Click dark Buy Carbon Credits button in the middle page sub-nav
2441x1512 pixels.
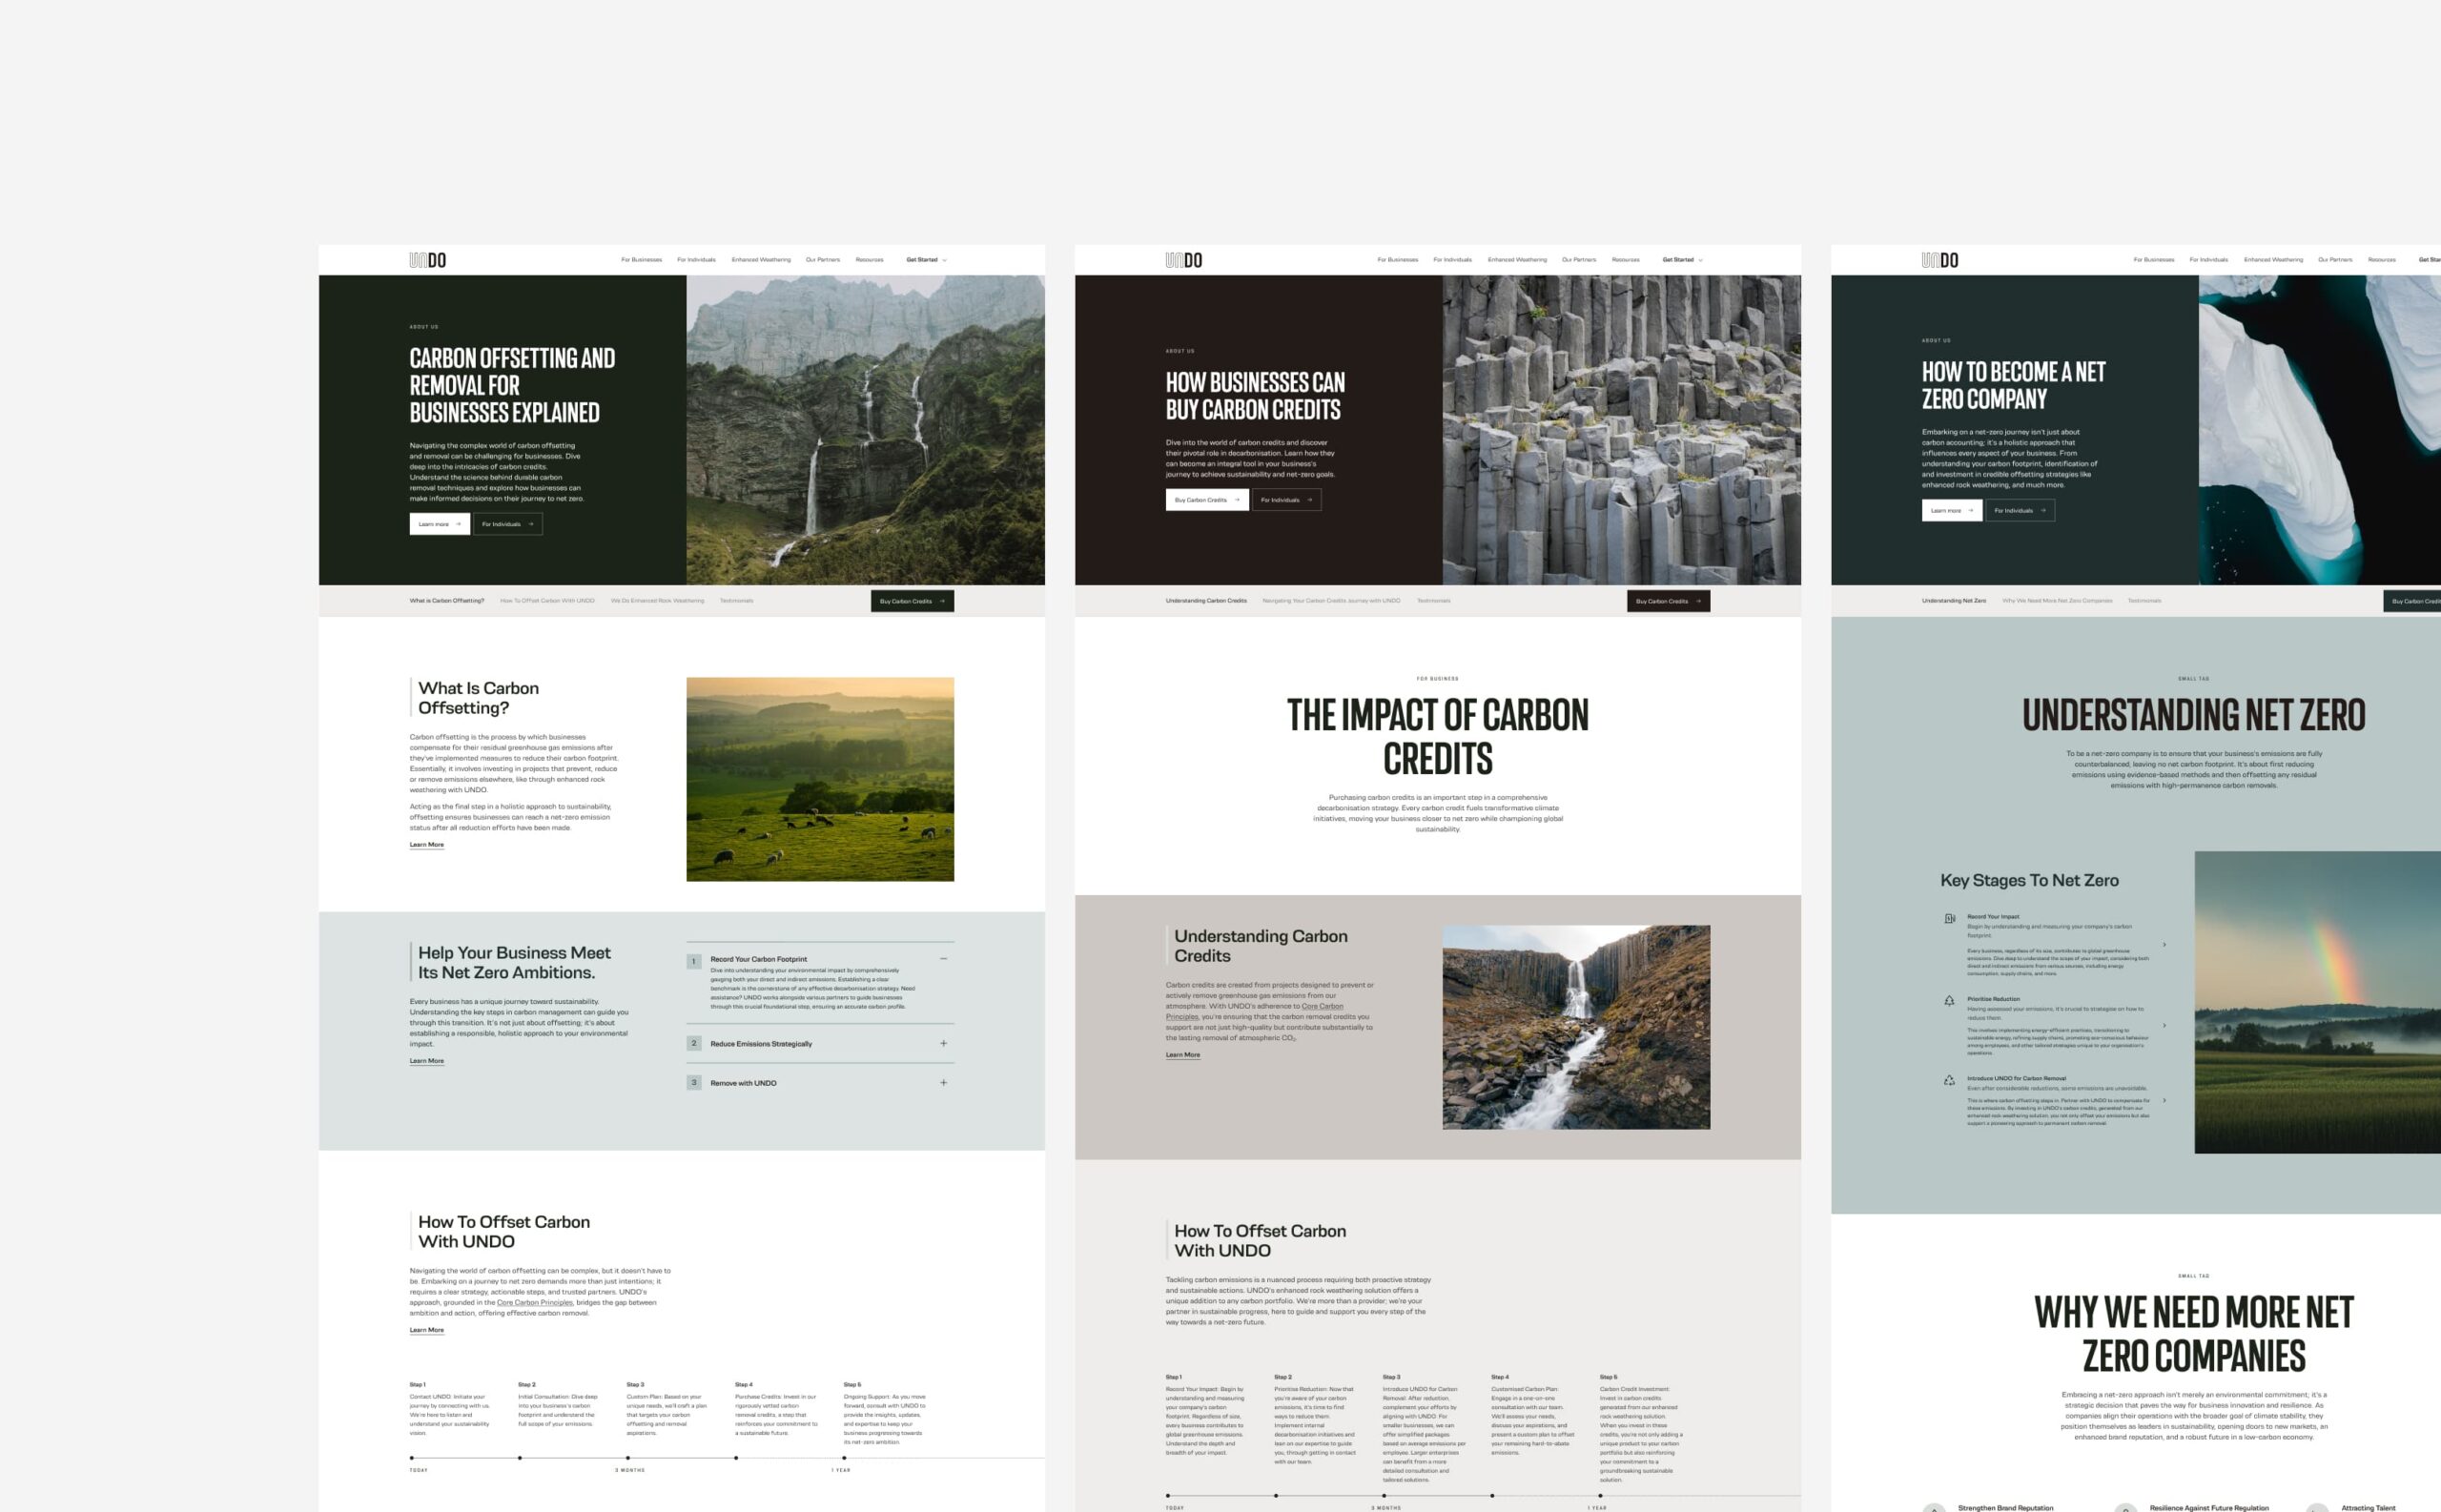[1668, 601]
